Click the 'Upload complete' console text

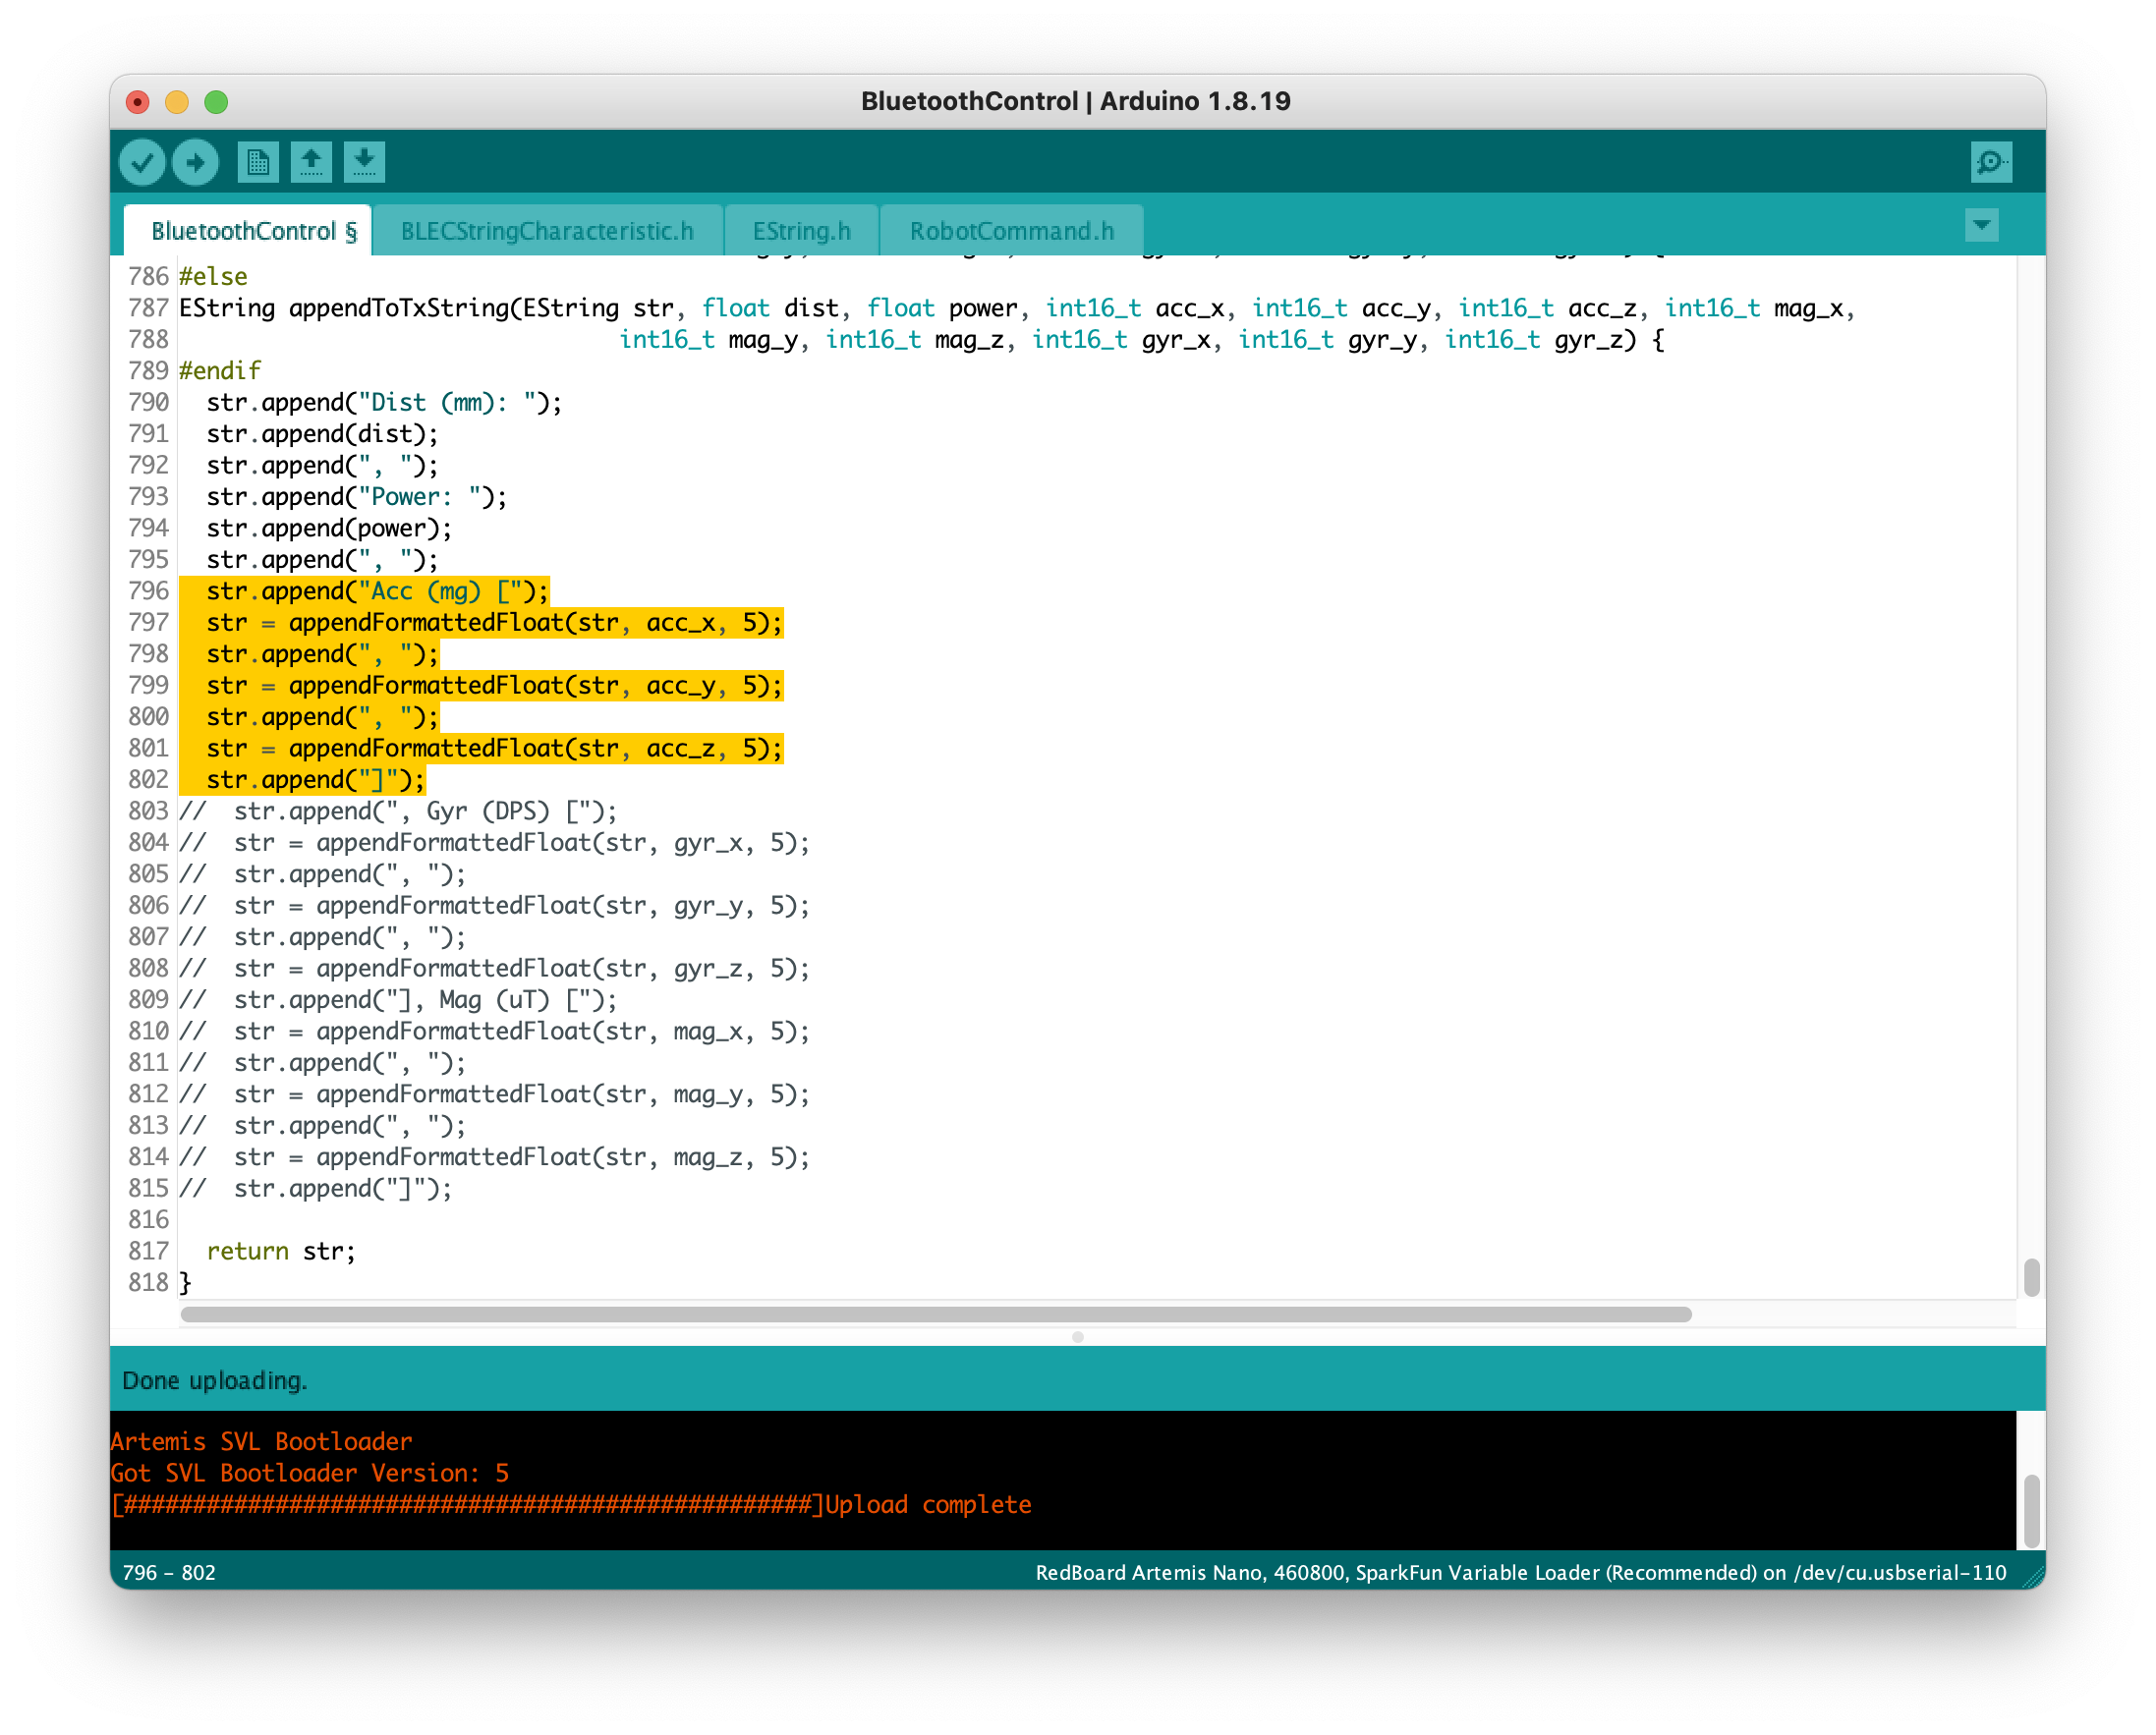pyautogui.click(x=928, y=1504)
